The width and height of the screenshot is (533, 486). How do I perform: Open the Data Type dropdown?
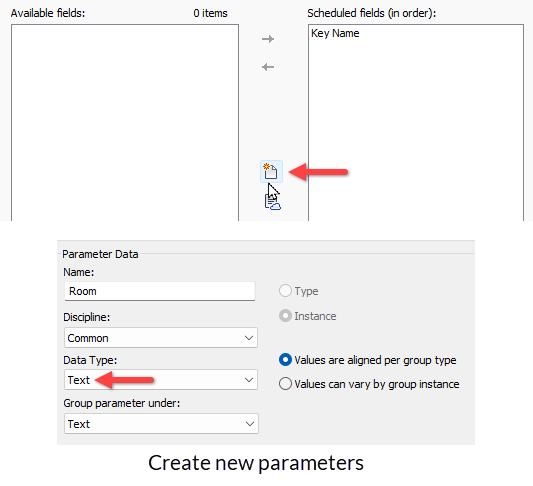[161, 380]
